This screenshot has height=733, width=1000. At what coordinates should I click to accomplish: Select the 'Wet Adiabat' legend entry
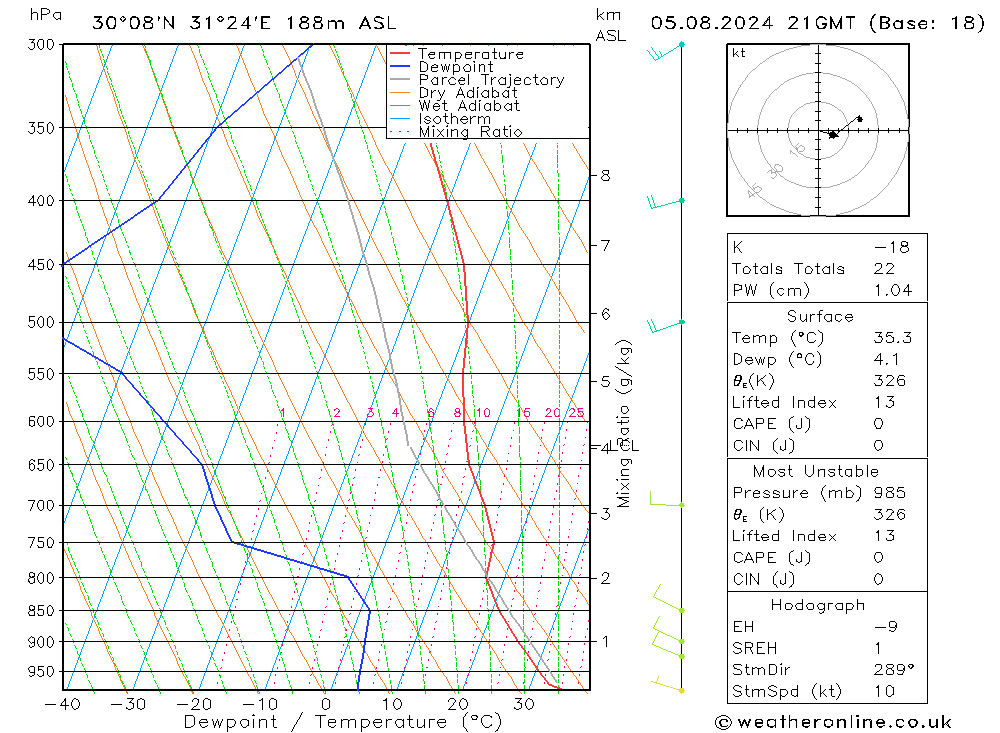point(469,106)
